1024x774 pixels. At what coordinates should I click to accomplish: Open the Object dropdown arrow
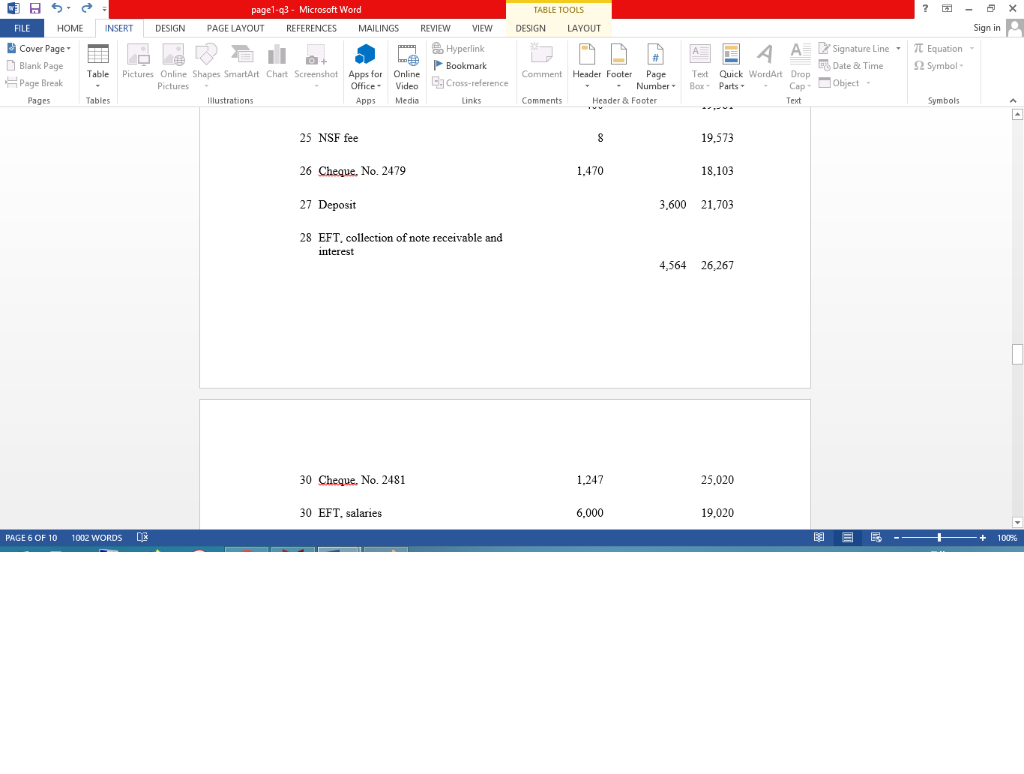tap(869, 83)
